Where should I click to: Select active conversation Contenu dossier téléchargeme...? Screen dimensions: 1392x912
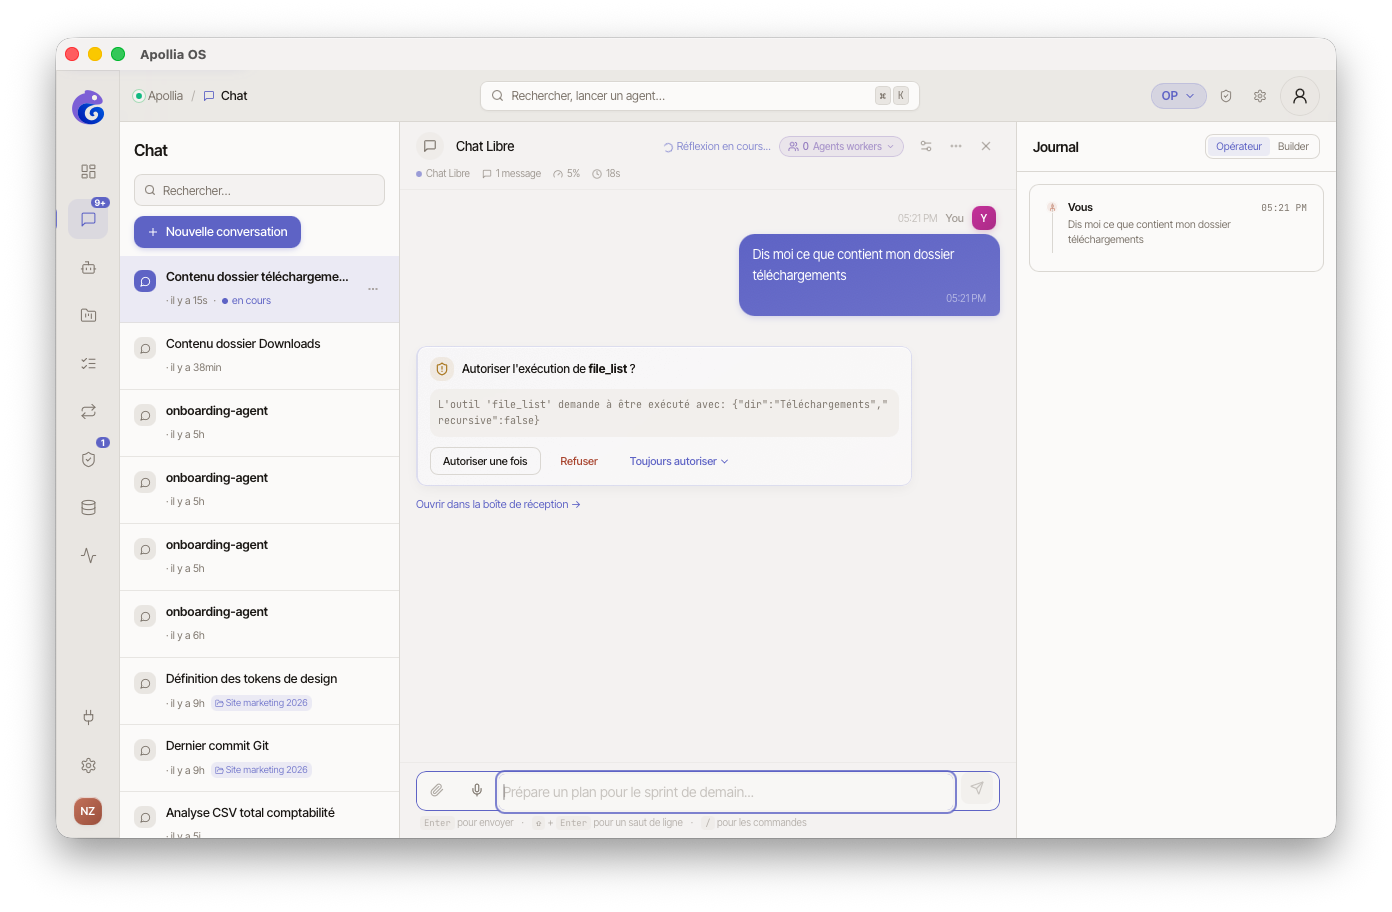tap(259, 289)
